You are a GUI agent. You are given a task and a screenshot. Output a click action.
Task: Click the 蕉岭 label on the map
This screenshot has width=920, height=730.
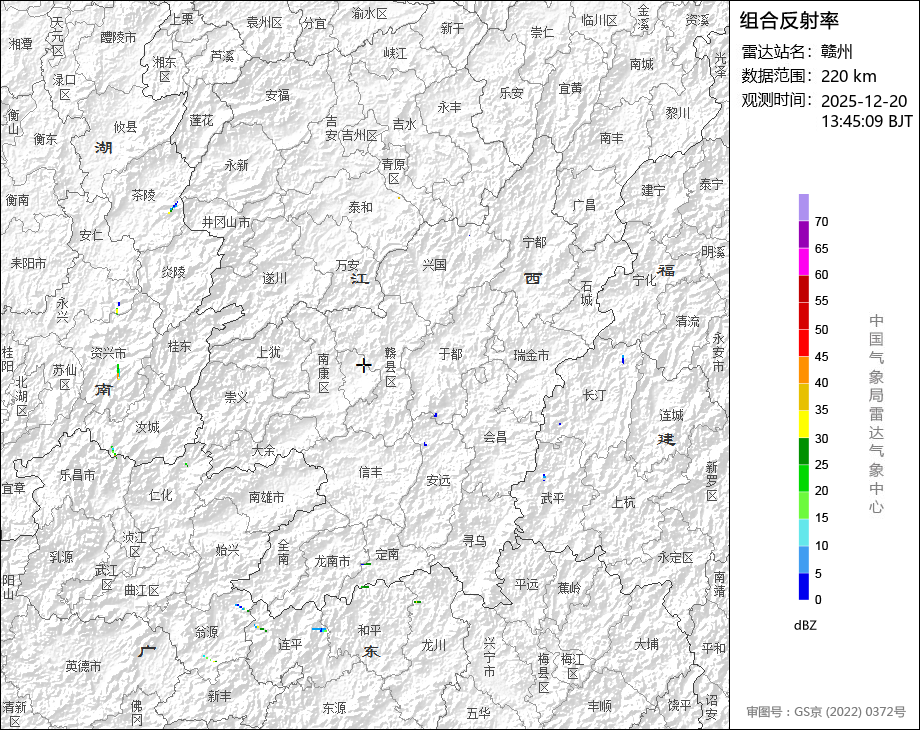(x=569, y=587)
